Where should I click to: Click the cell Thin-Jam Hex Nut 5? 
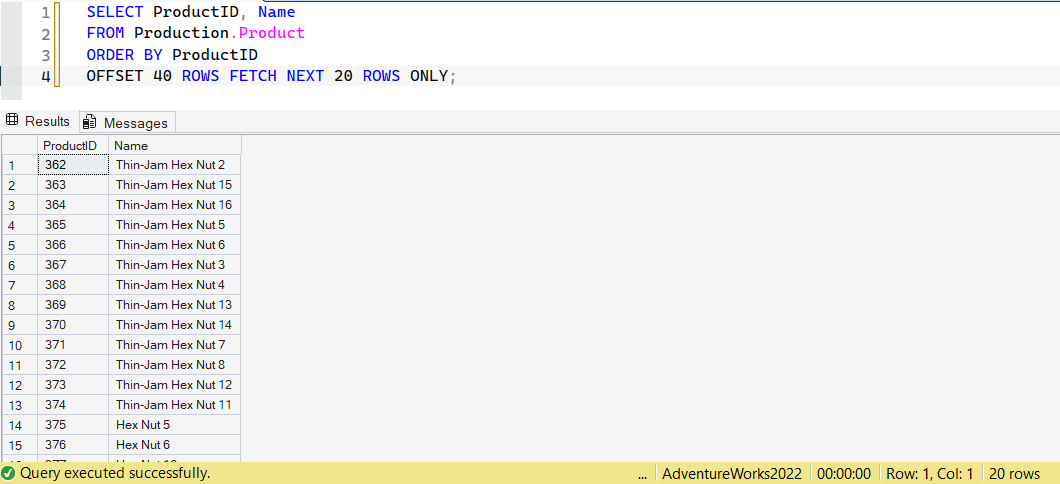174,224
